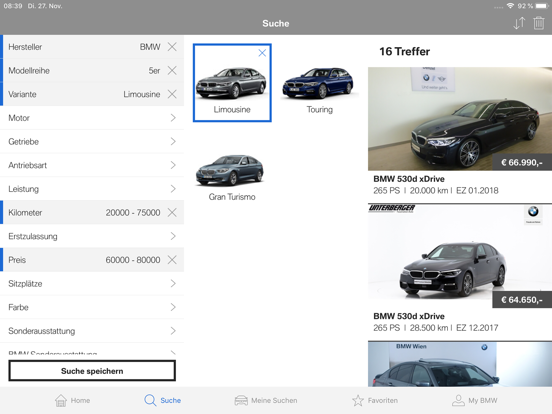Open the Sonderausstattung filter
This screenshot has height=414, width=552.
coord(92,331)
